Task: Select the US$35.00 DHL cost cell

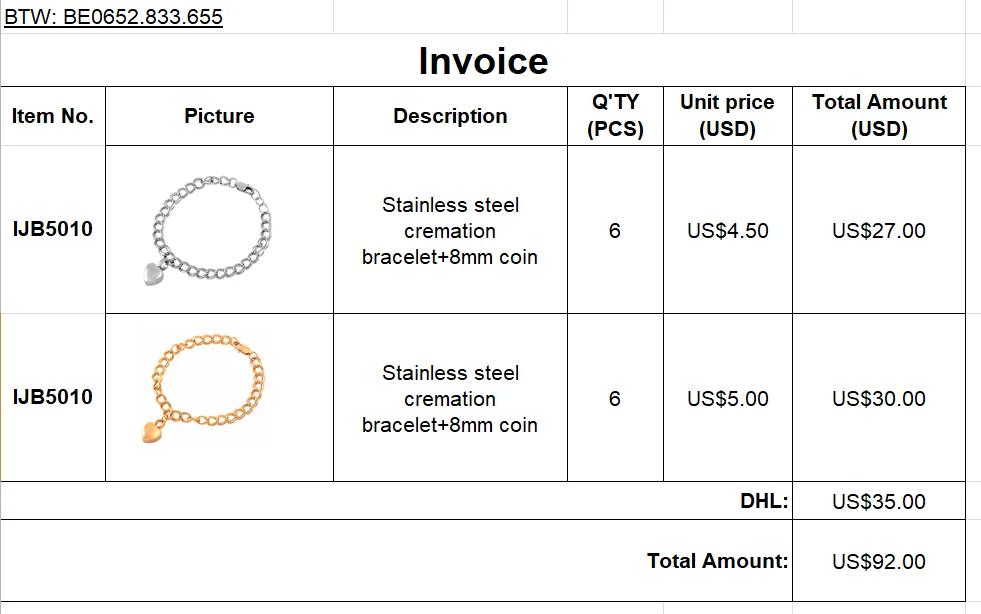Action: tap(879, 501)
